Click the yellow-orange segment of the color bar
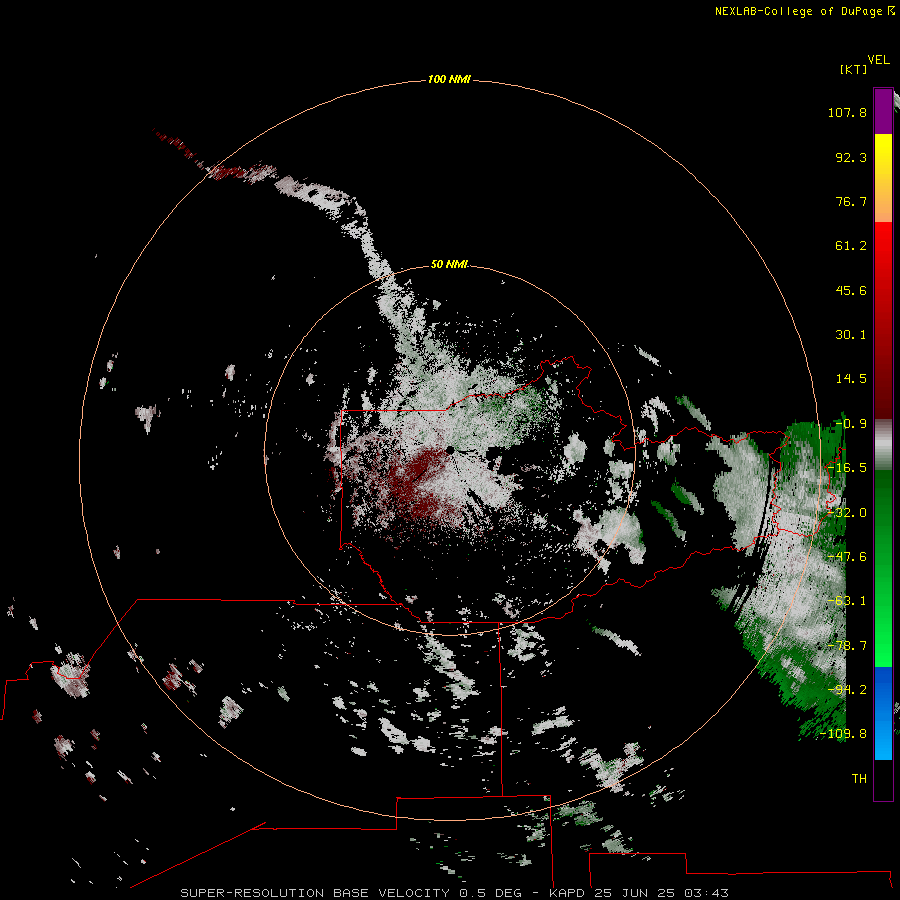900x900 pixels. 883,178
